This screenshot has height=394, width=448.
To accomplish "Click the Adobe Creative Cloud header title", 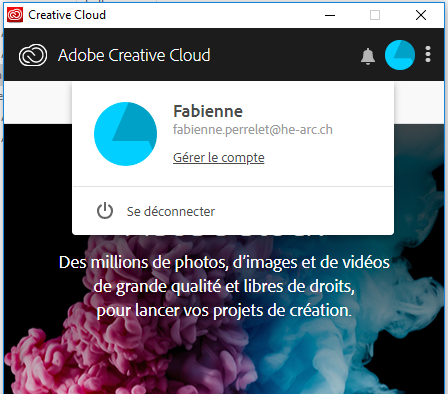I will pyautogui.click(x=134, y=55).
